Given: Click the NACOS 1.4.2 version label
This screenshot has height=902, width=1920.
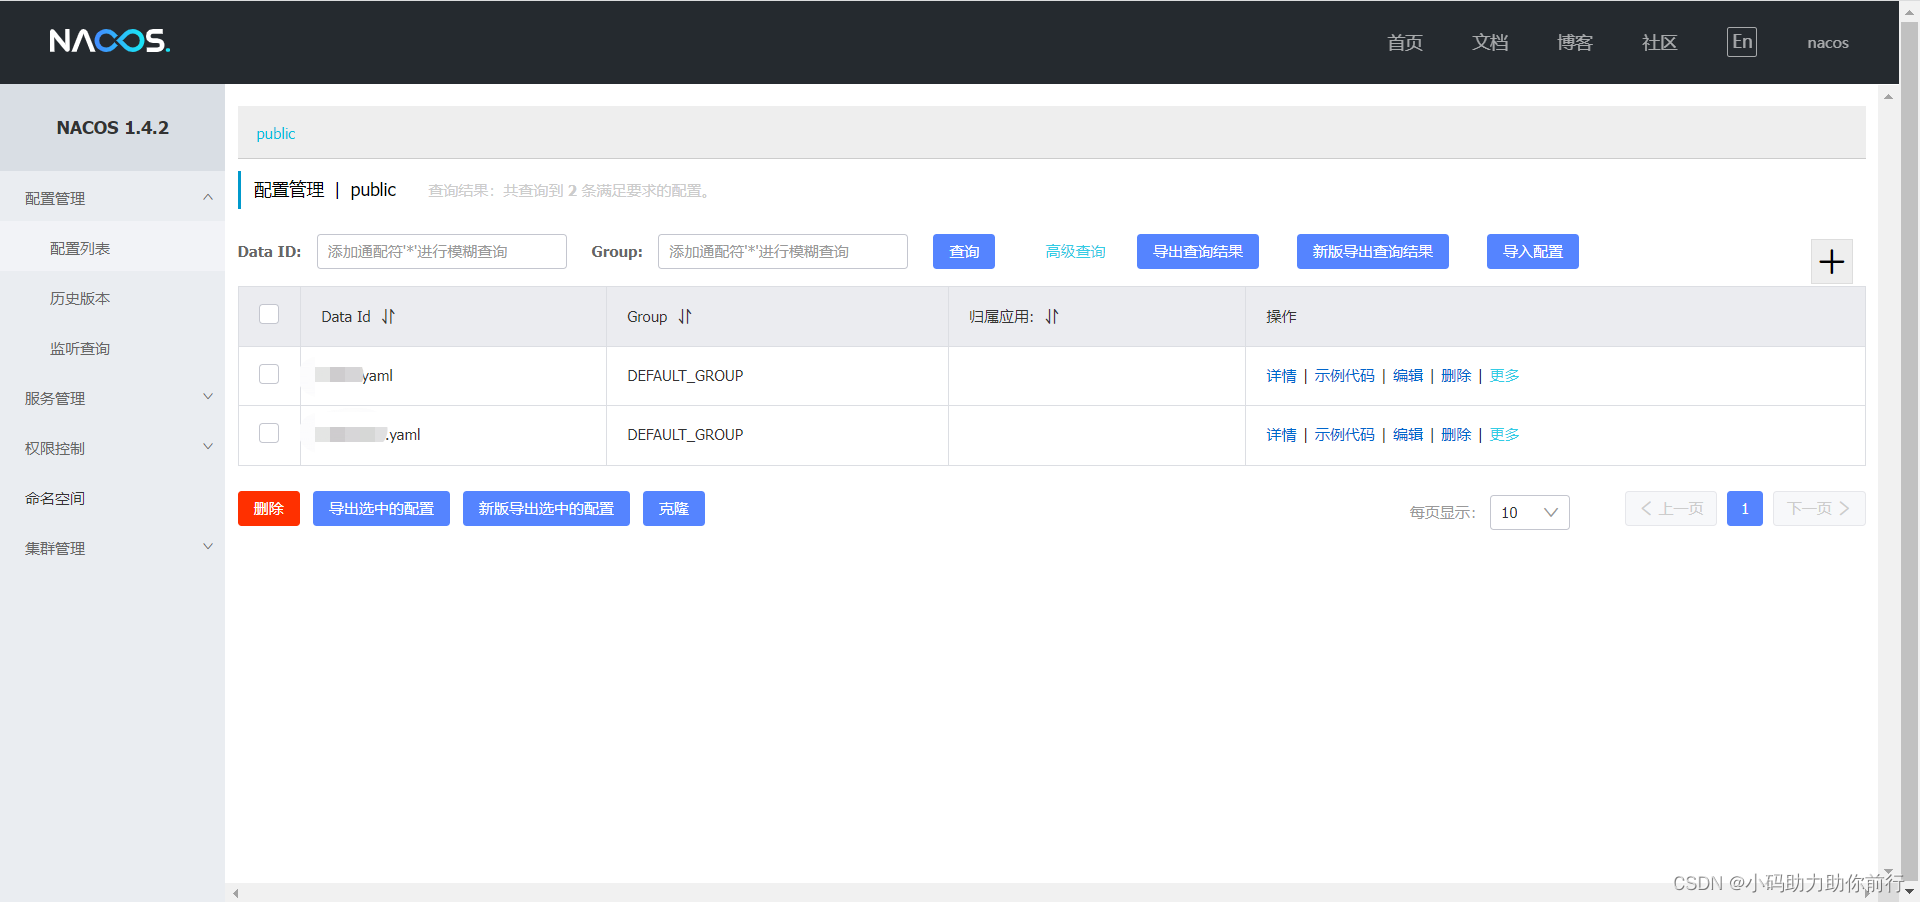Looking at the screenshot, I should pyautogui.click(x=113, y=128).
